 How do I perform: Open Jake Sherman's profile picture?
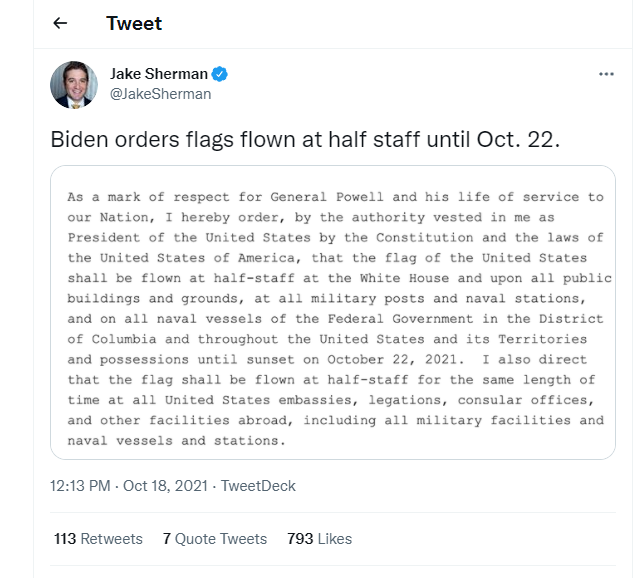[74, 85]
